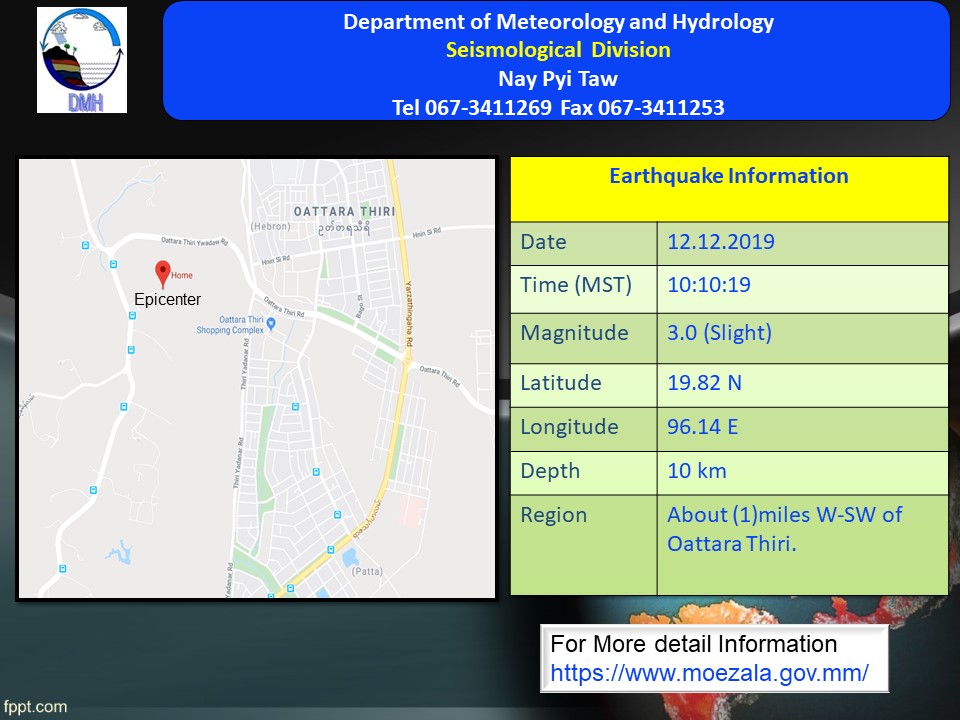Select the latitude value 19.82 N

(704, 383)
